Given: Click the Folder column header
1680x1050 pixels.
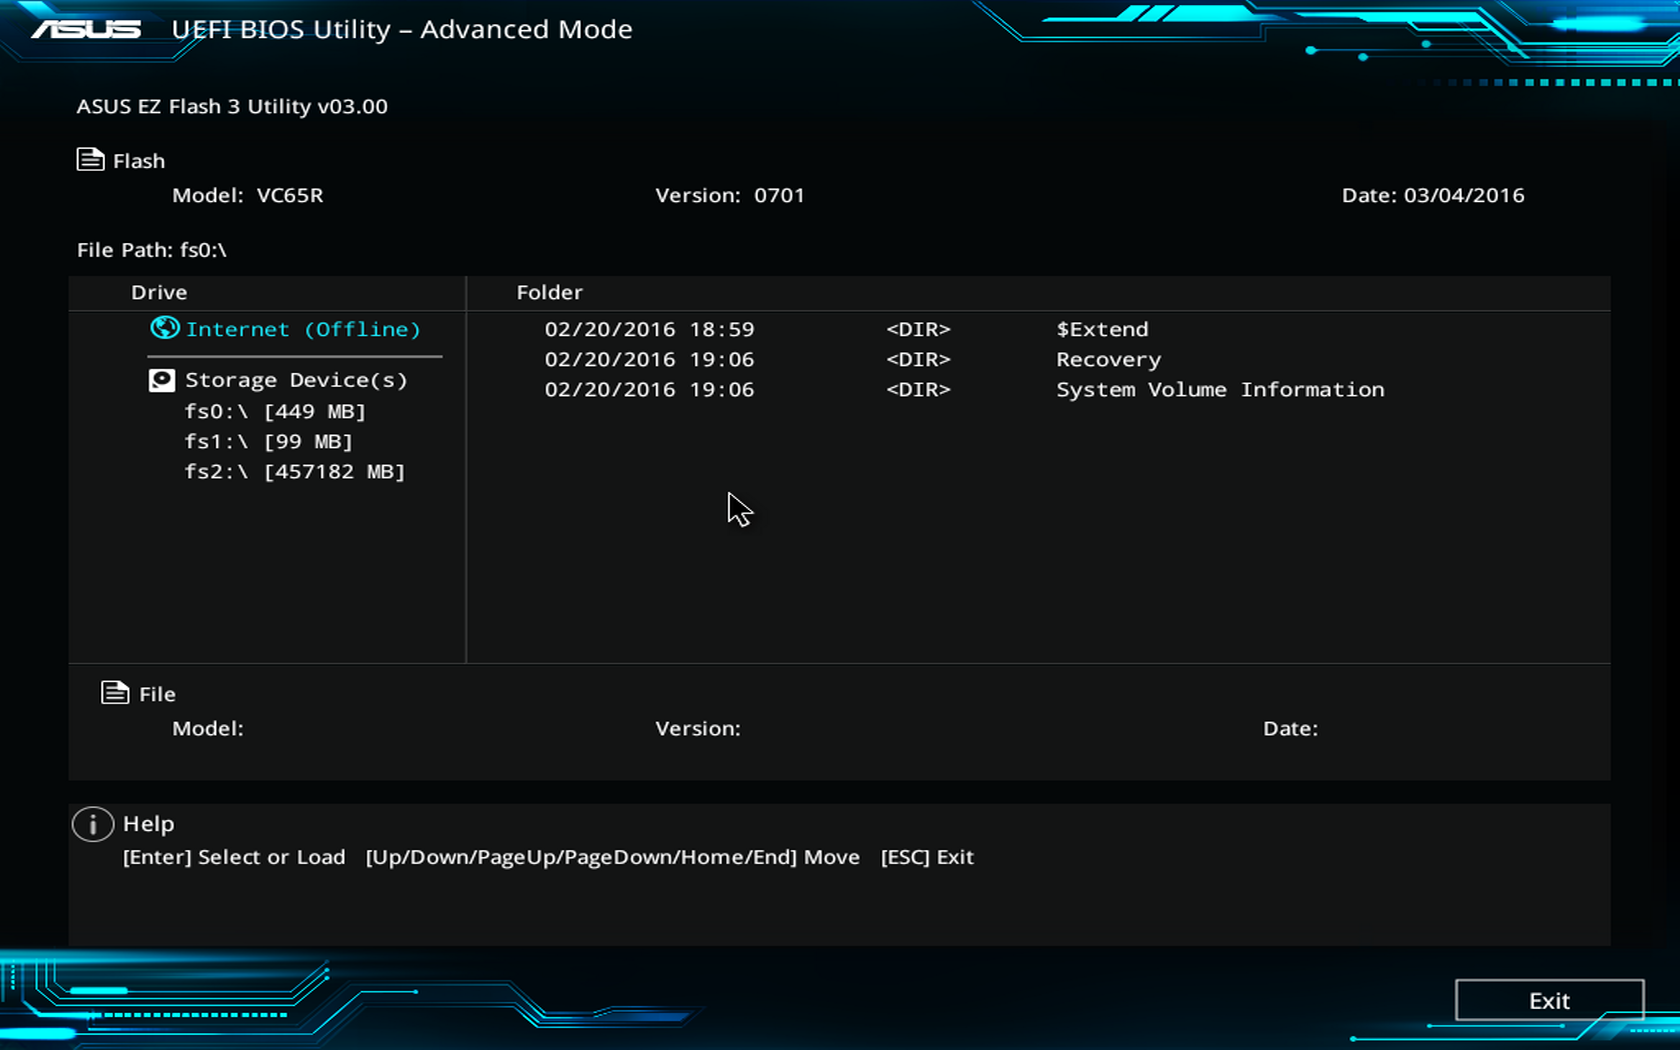Looking at the screenshot, I should [x=549, y=292].
